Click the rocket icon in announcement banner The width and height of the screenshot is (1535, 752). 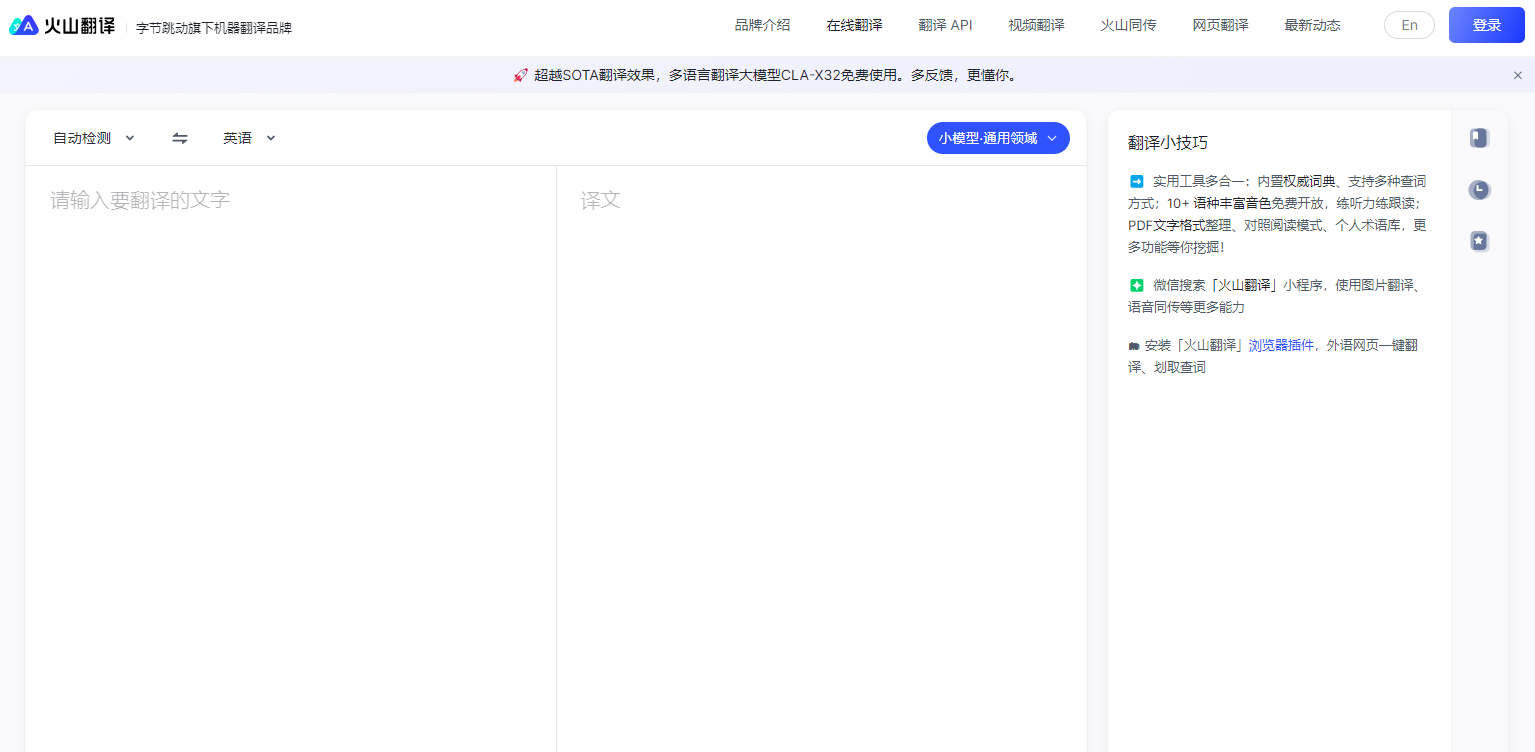[x=520, y=75]
